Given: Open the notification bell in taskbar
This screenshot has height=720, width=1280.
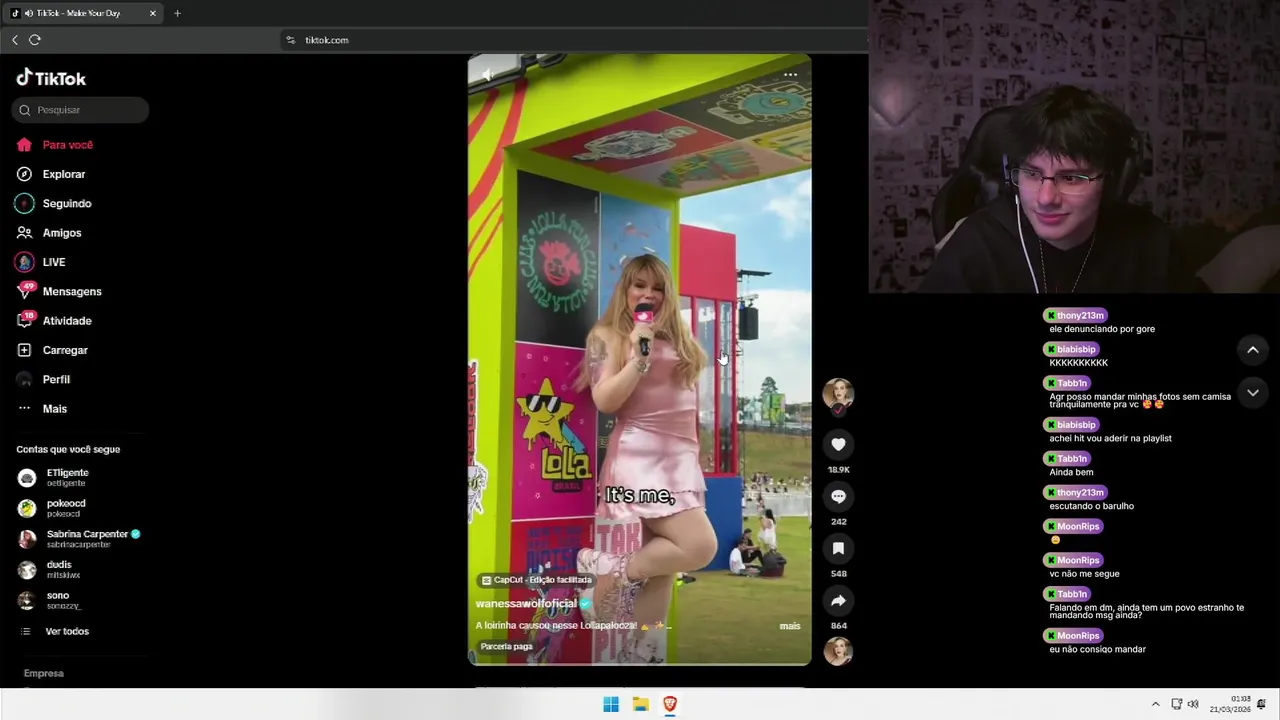Looking at the screenshot, I should pyautogui.click(x=1262, y=704).
